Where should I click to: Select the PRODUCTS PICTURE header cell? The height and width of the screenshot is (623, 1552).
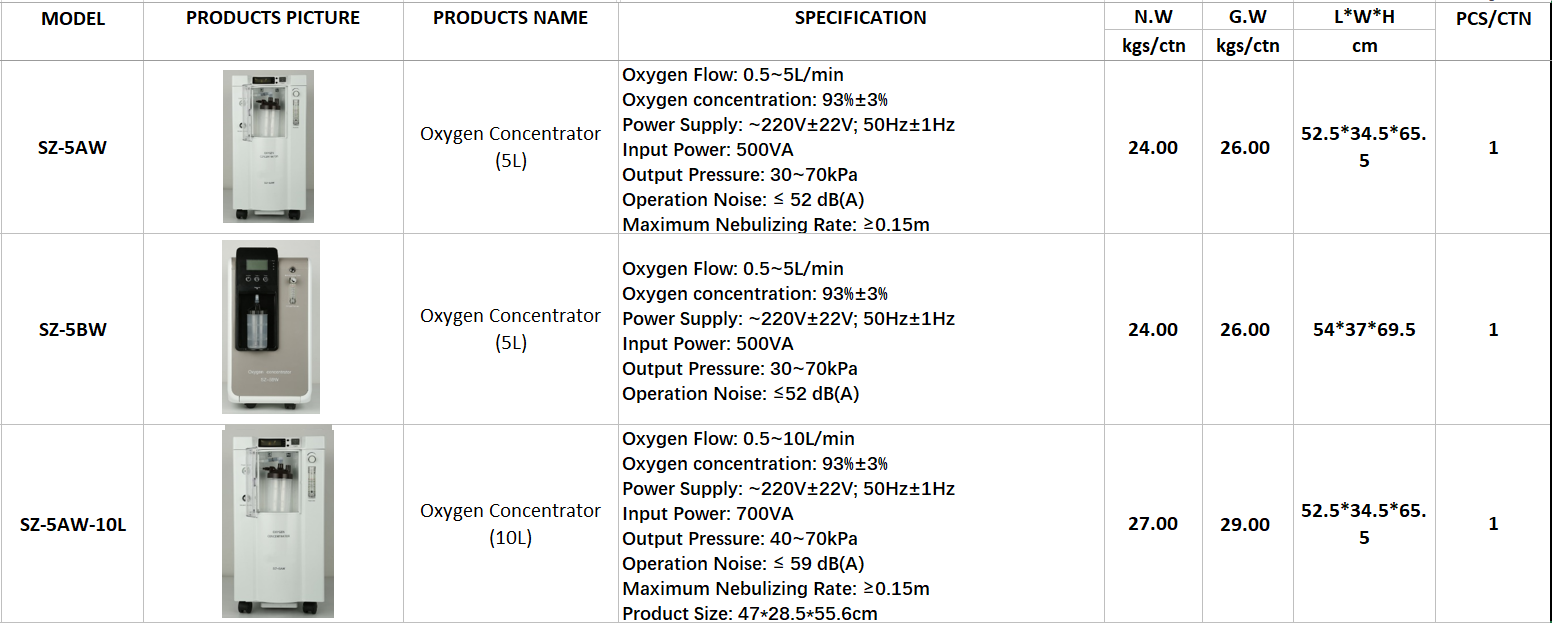tap(273, 31)
